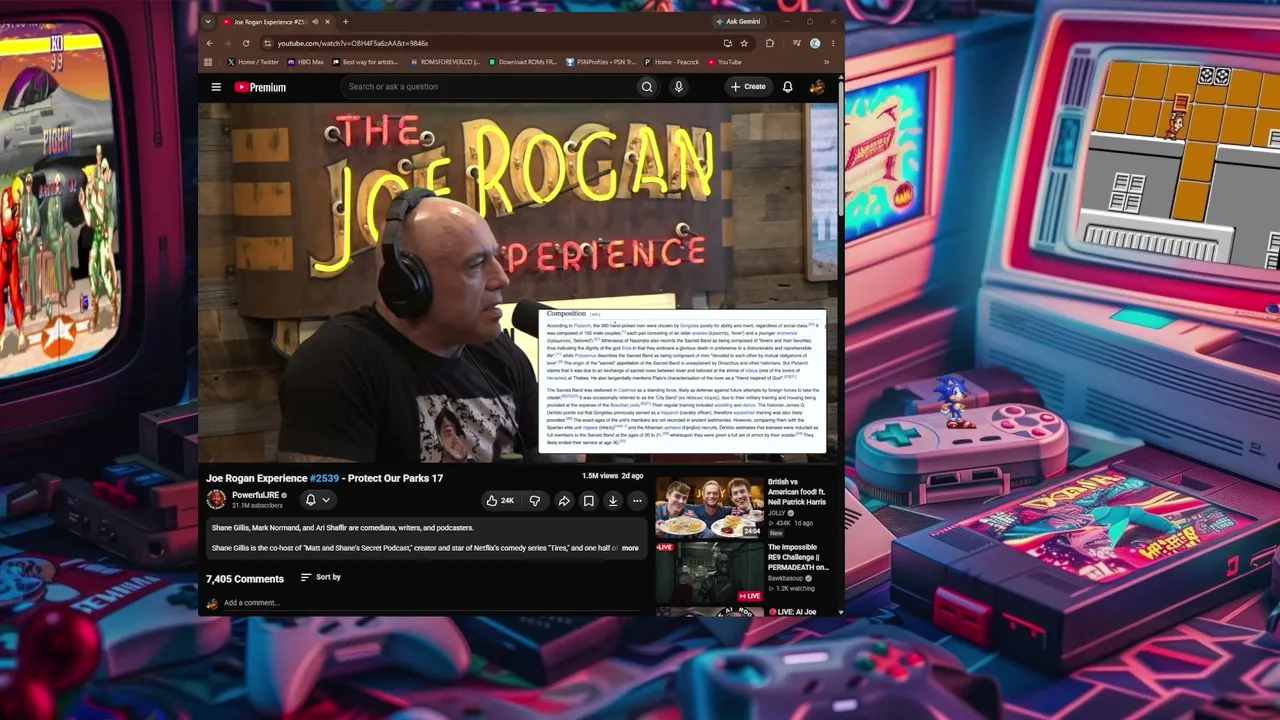Open HBO Max bookmark

point(306,62)
